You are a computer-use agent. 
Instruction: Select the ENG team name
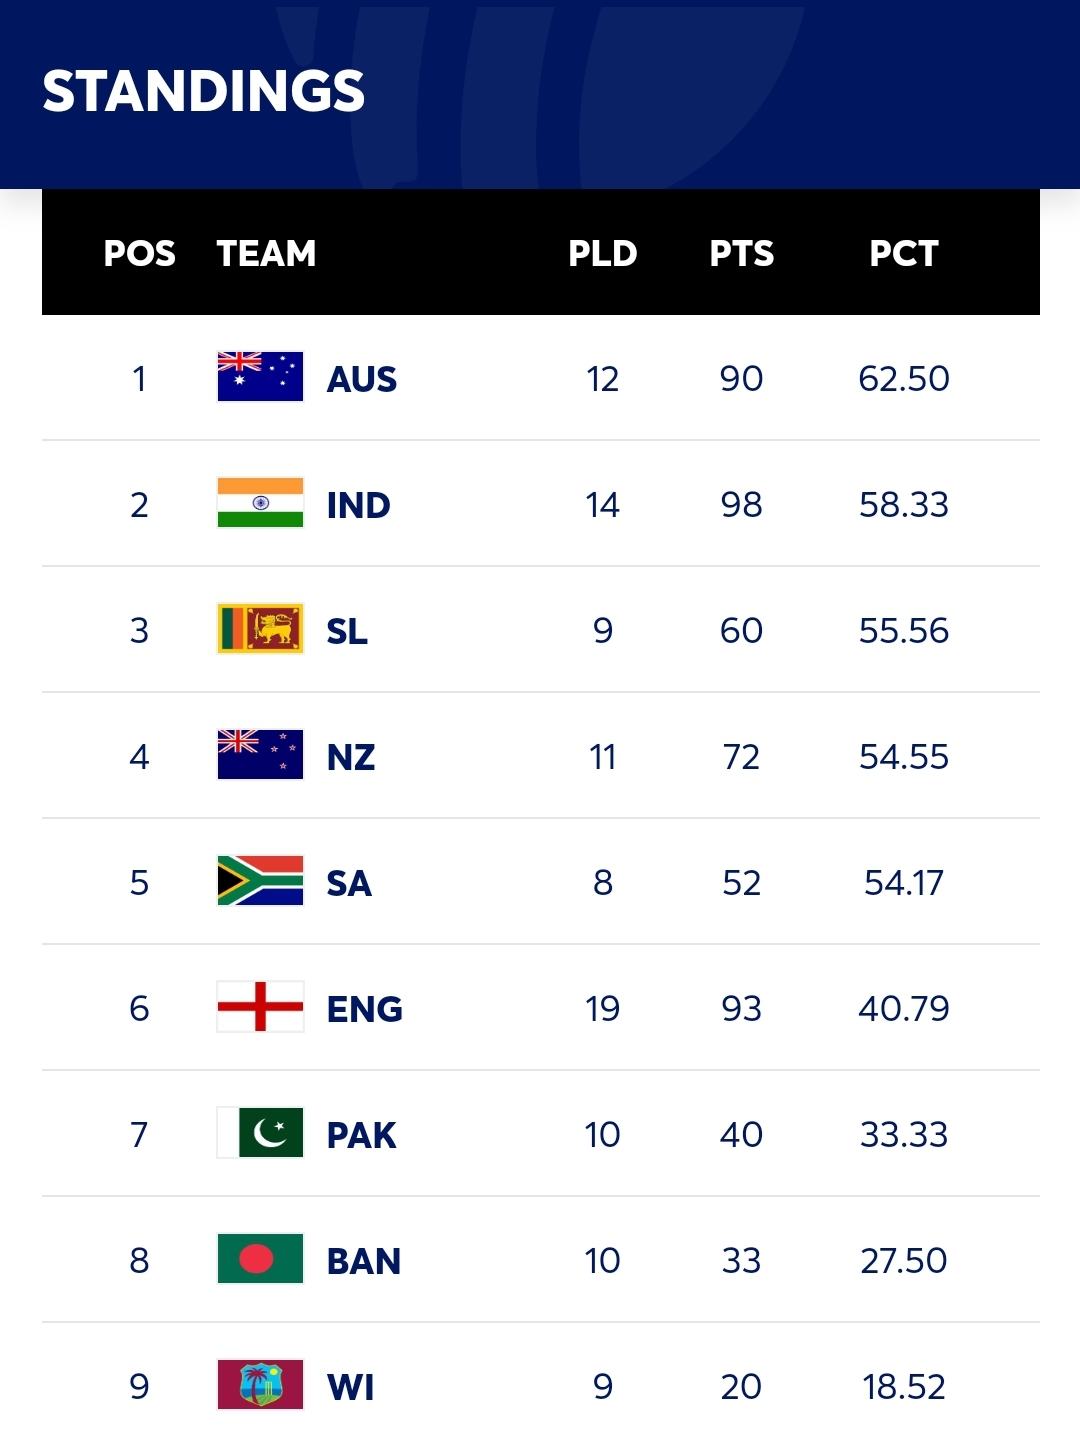(x=365, y=1010)
